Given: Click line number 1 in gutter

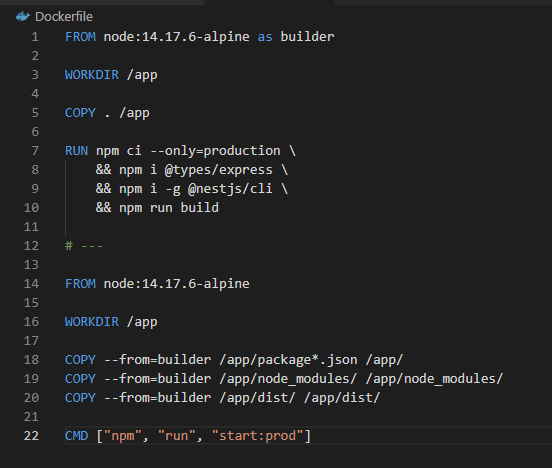Looking at the screenshot, I should [x=35, y=37].
